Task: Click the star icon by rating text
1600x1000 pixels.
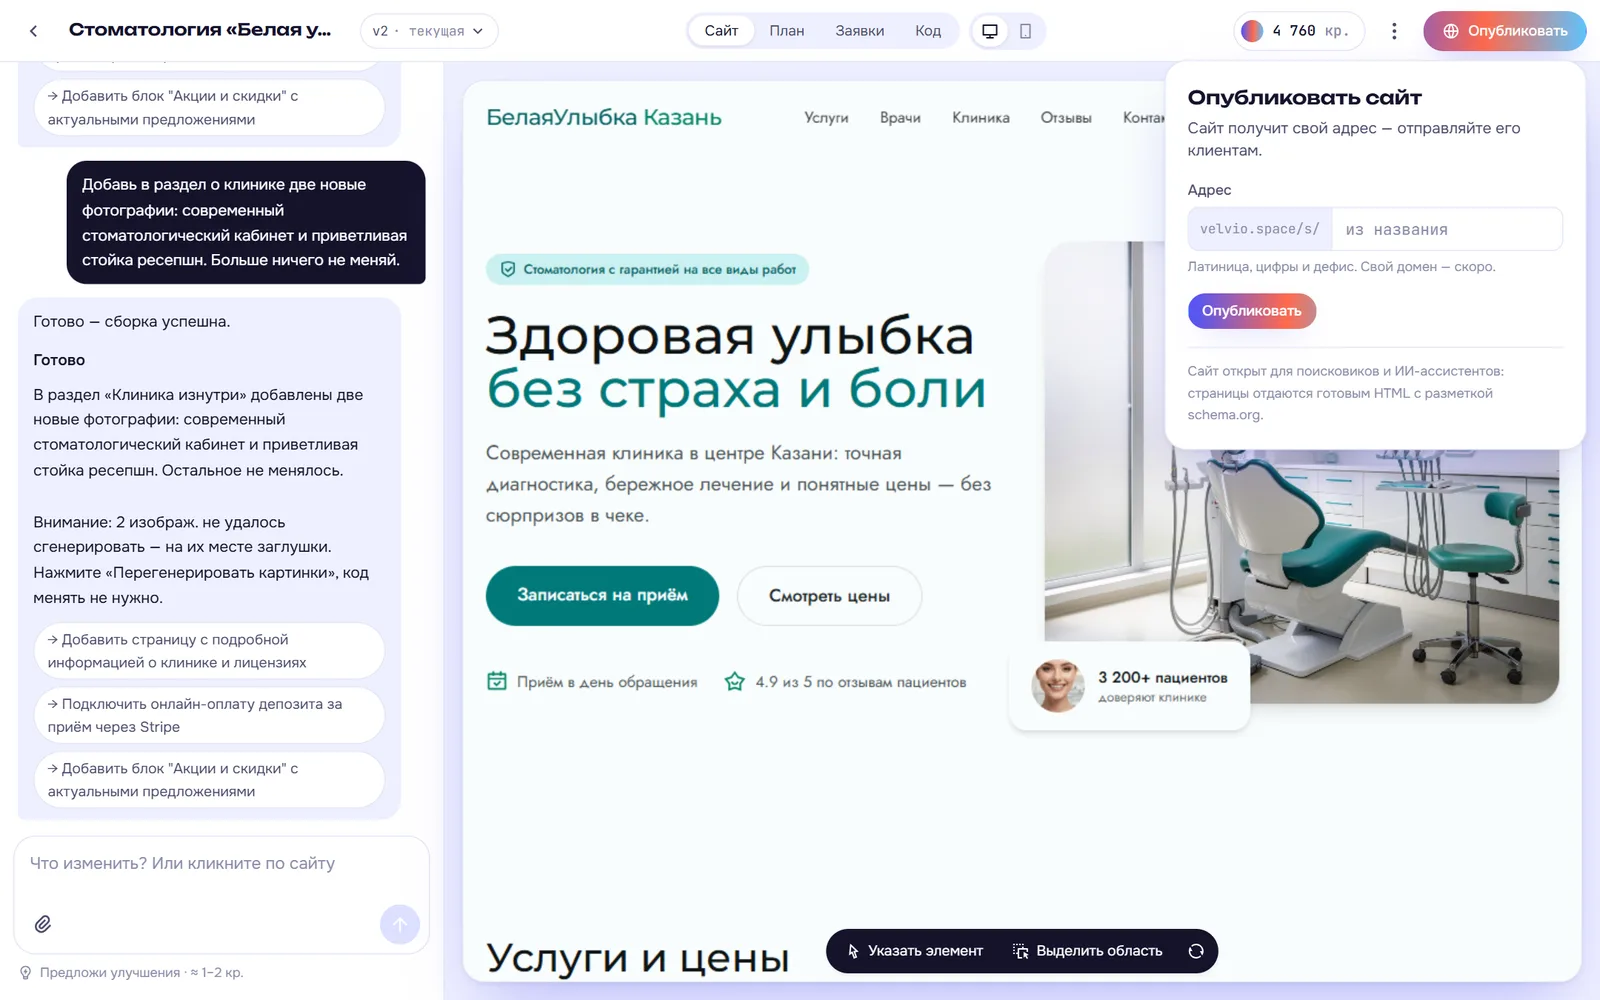Action: click(x=735, y=681)
